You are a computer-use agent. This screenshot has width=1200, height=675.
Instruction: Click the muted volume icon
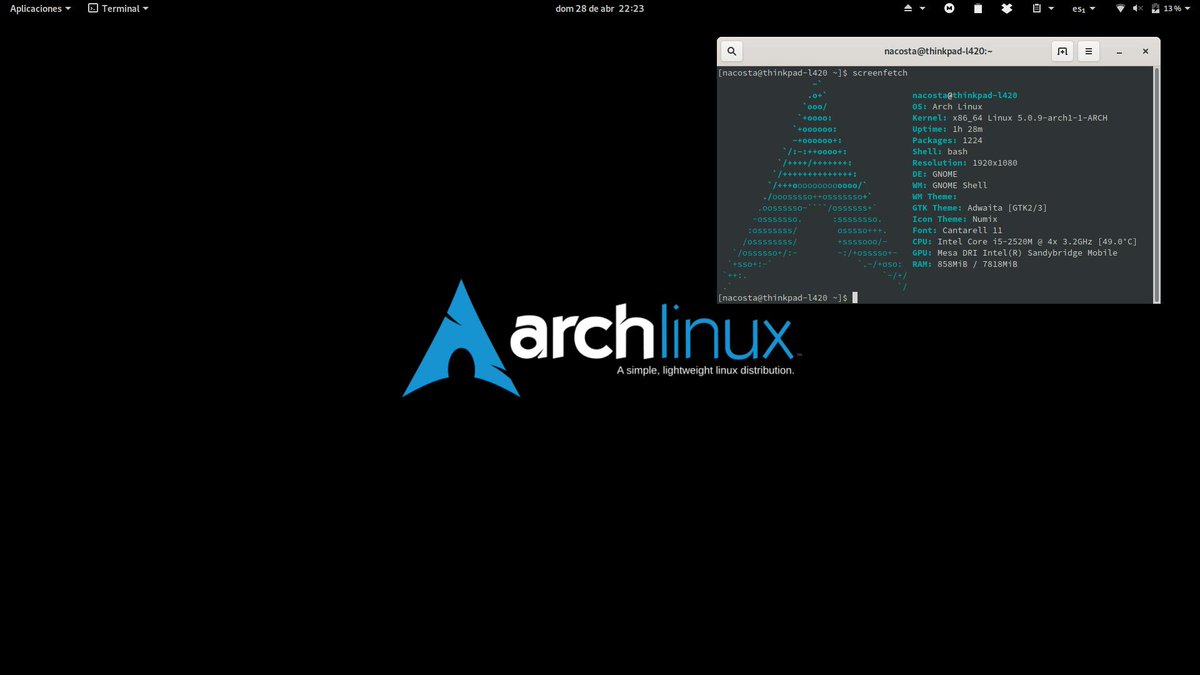pyautogui.click(x=1138, y=8)
